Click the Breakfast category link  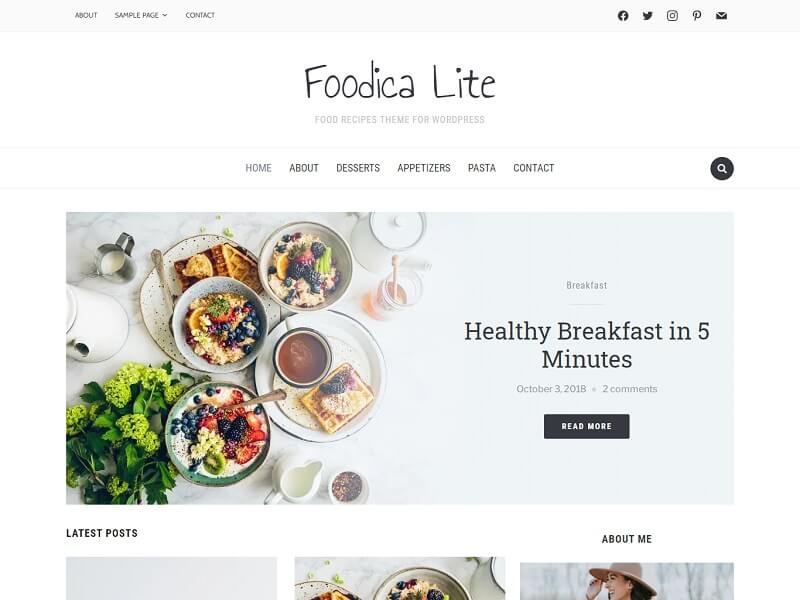point(587,285)
